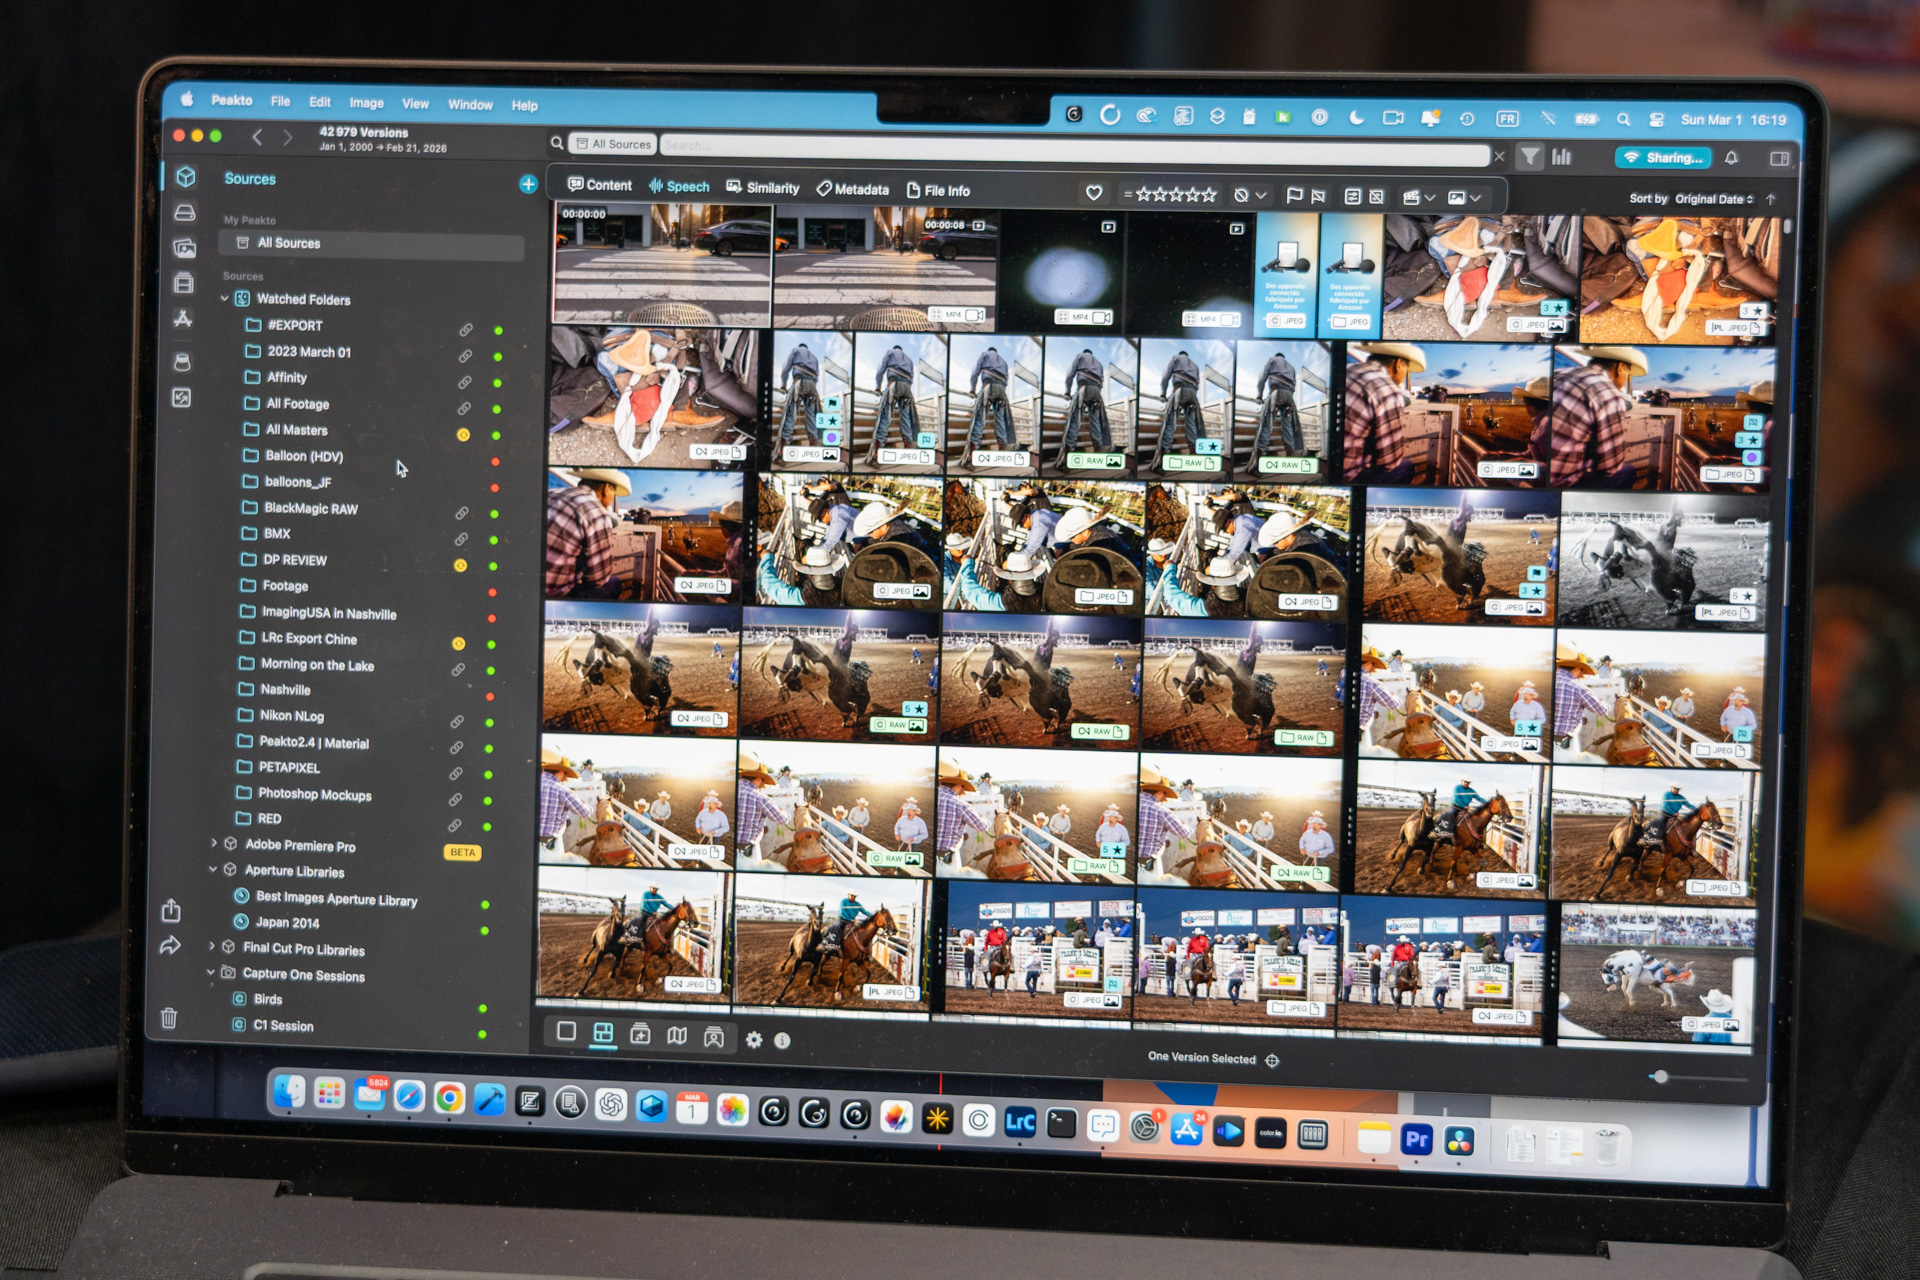Viewport: 1920px width, 1280px height.
Task: Toggle the right inspector panel
Action: pos(1779,159)
